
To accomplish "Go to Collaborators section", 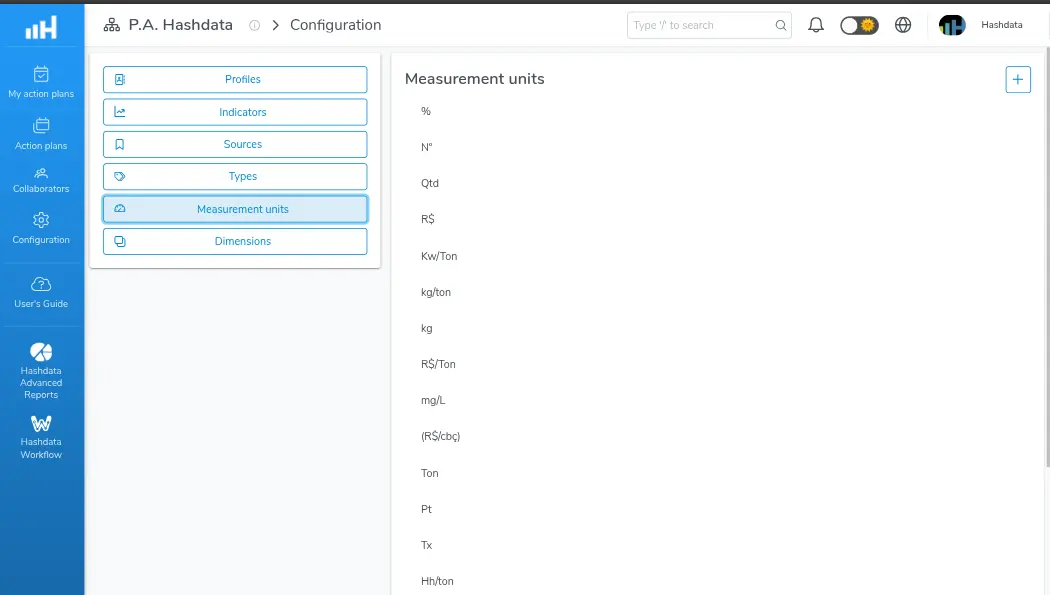I will point(41,181).
